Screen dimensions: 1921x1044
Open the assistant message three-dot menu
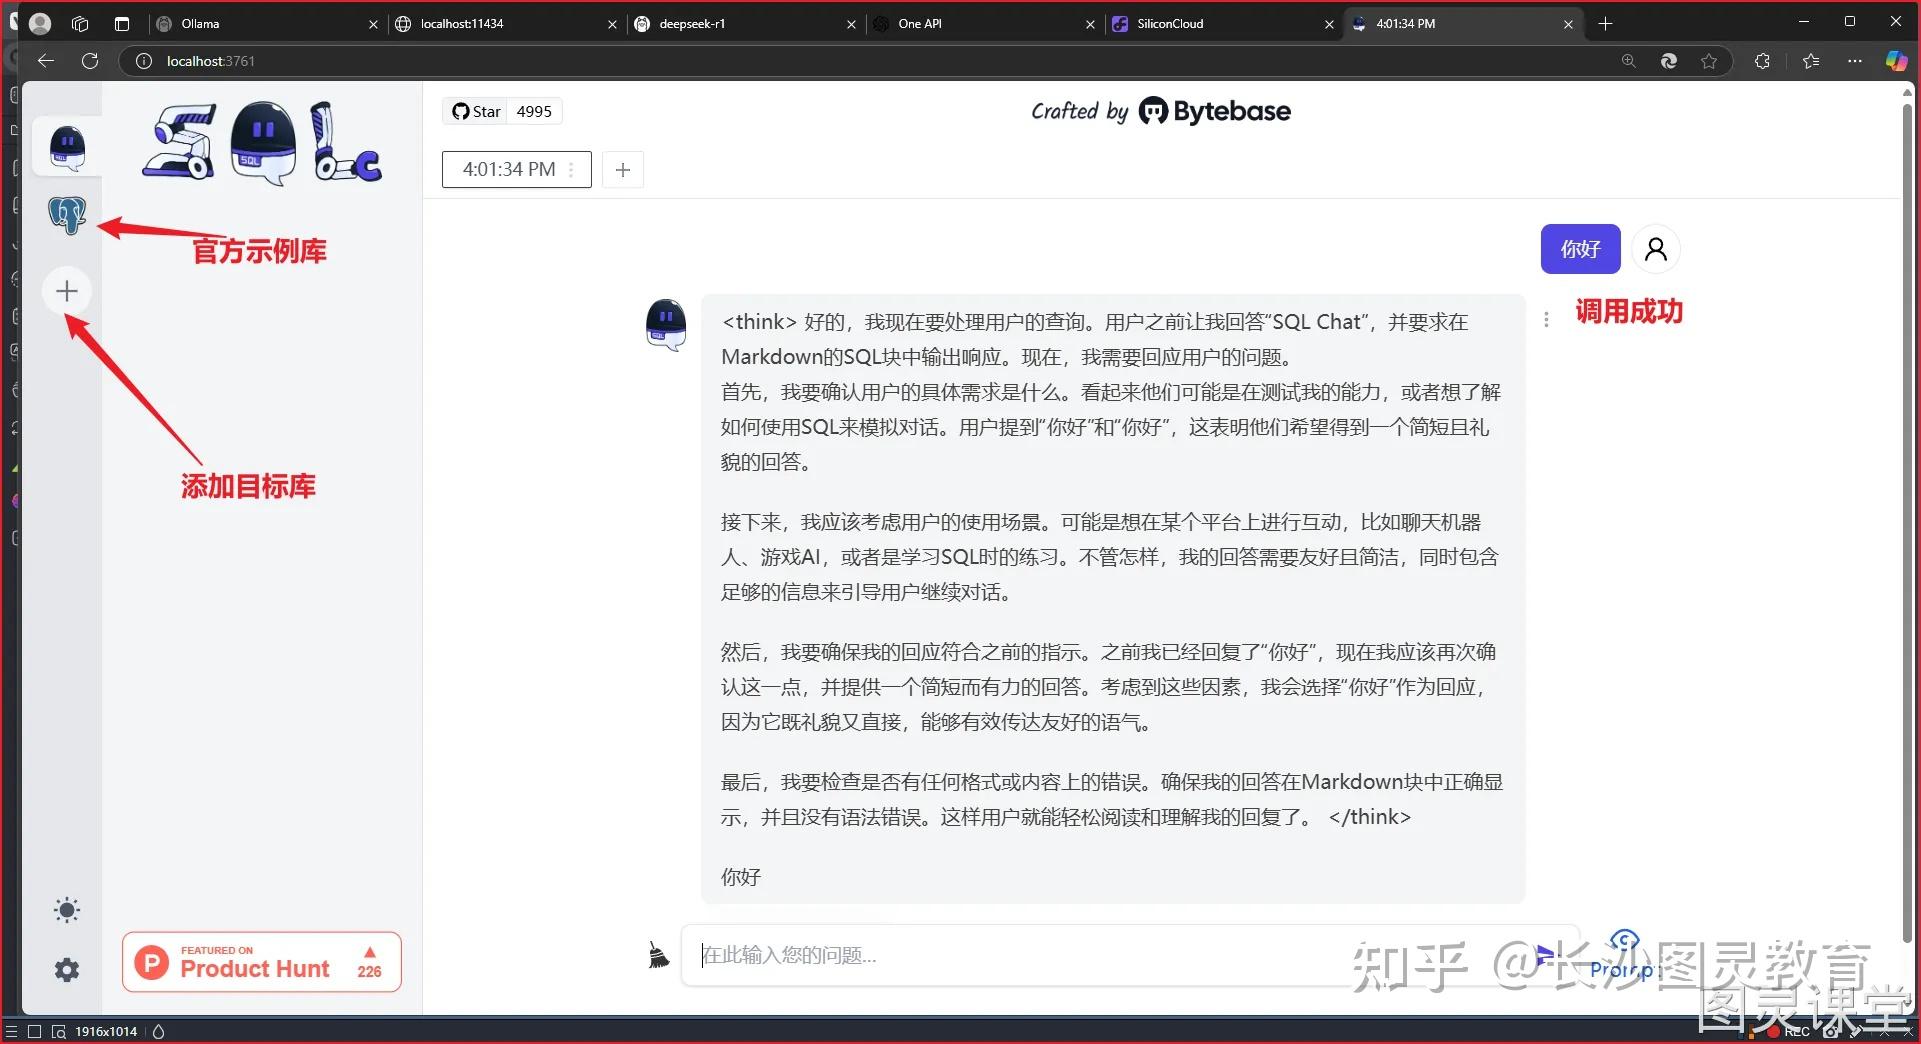tap(1546, 318)
